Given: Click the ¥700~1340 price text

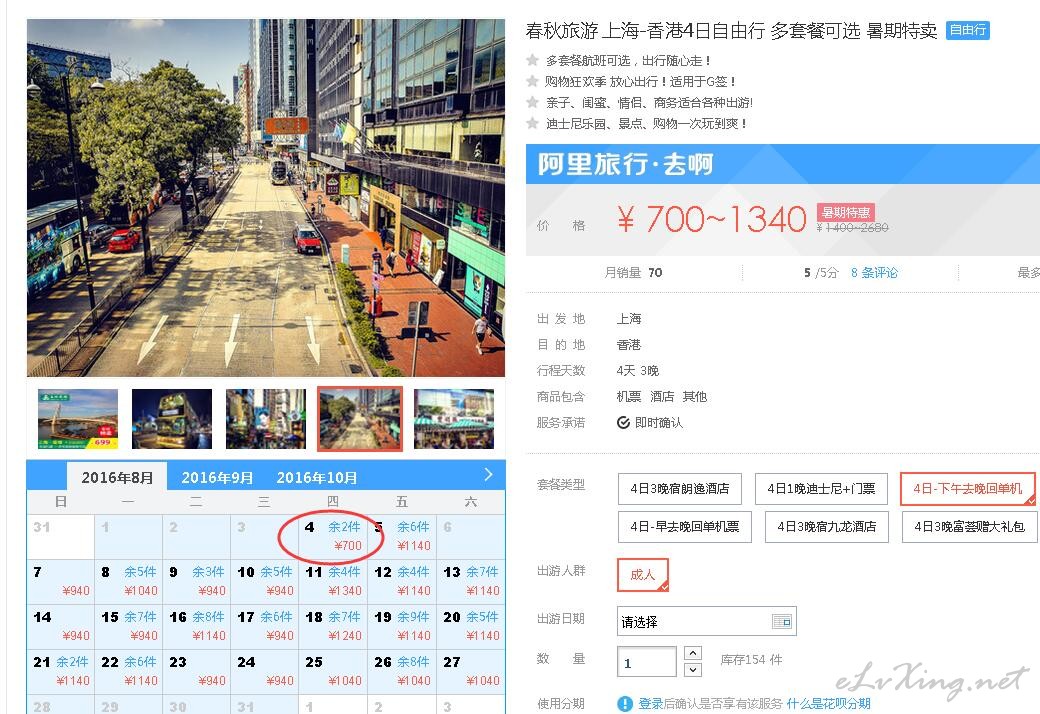Looking at the screenshot, I should coord(711,220).
